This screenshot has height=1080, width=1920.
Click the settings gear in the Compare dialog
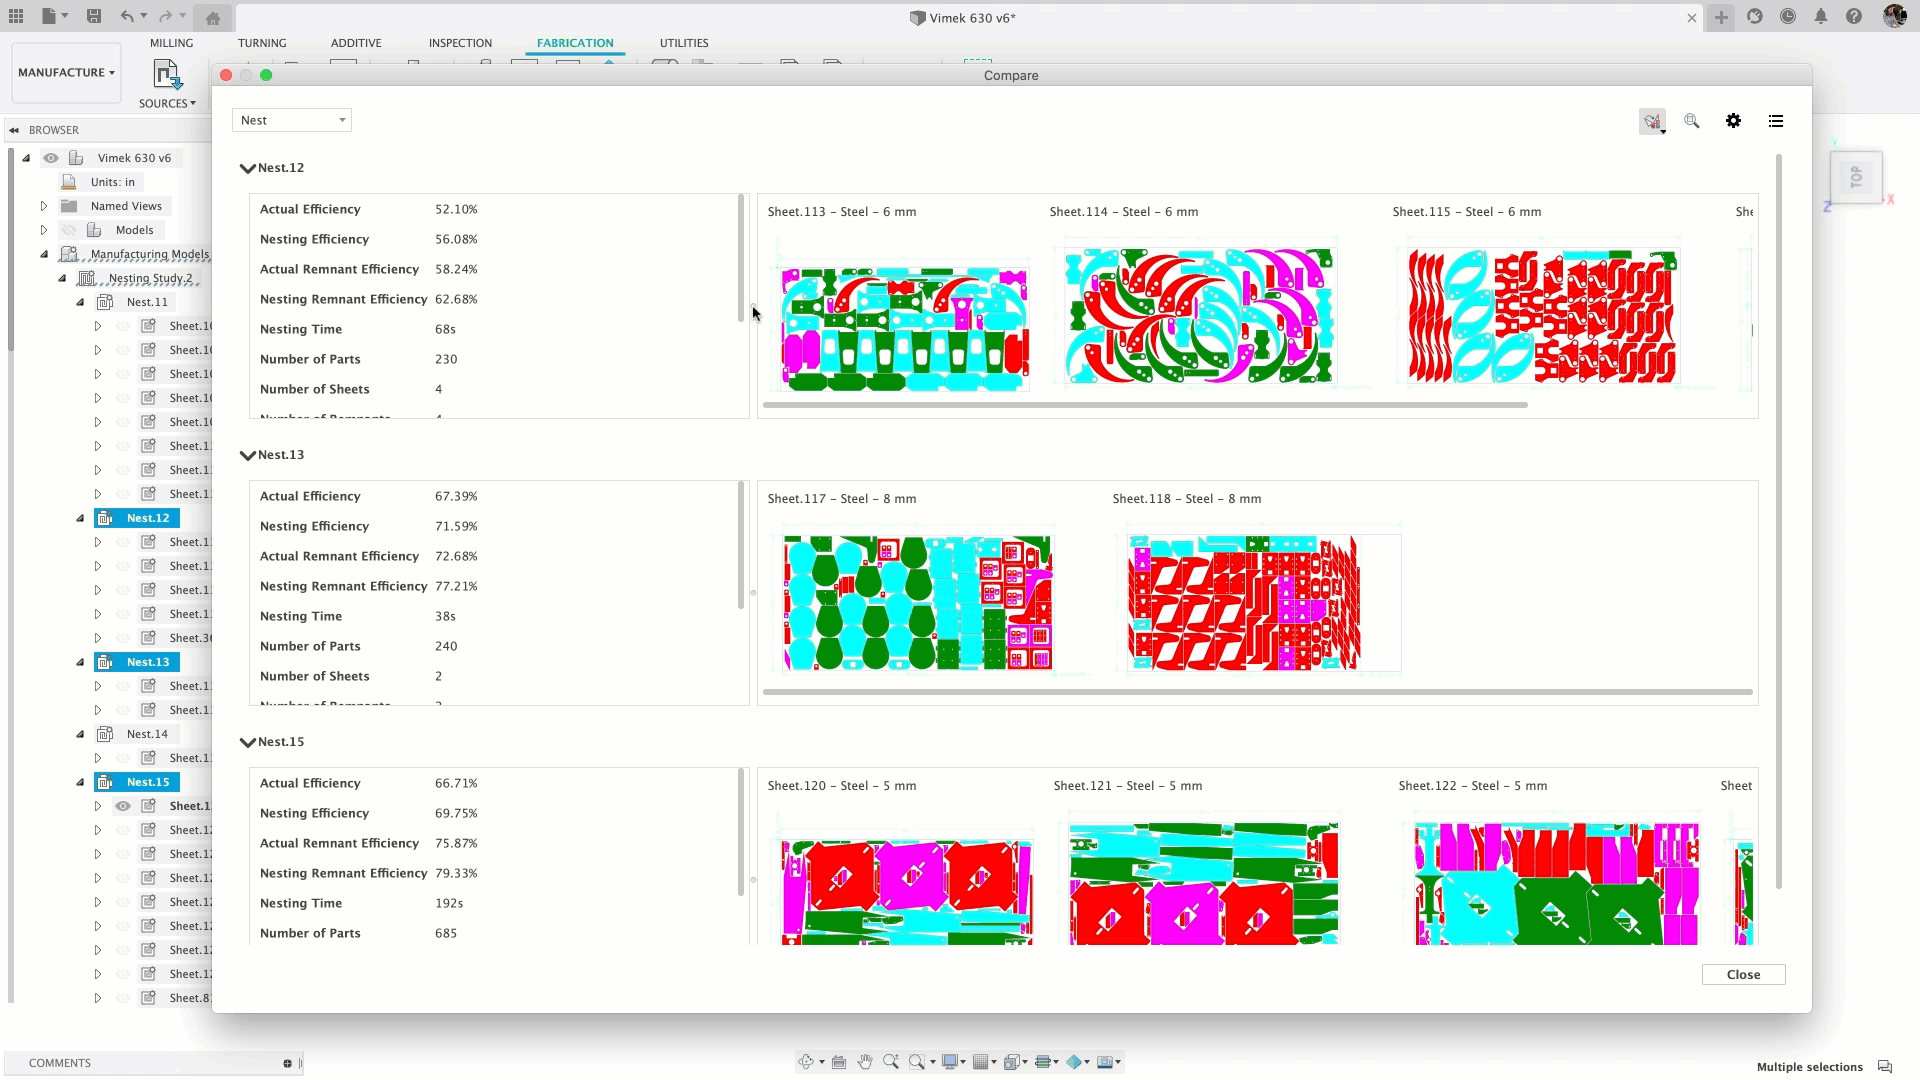1733,121
